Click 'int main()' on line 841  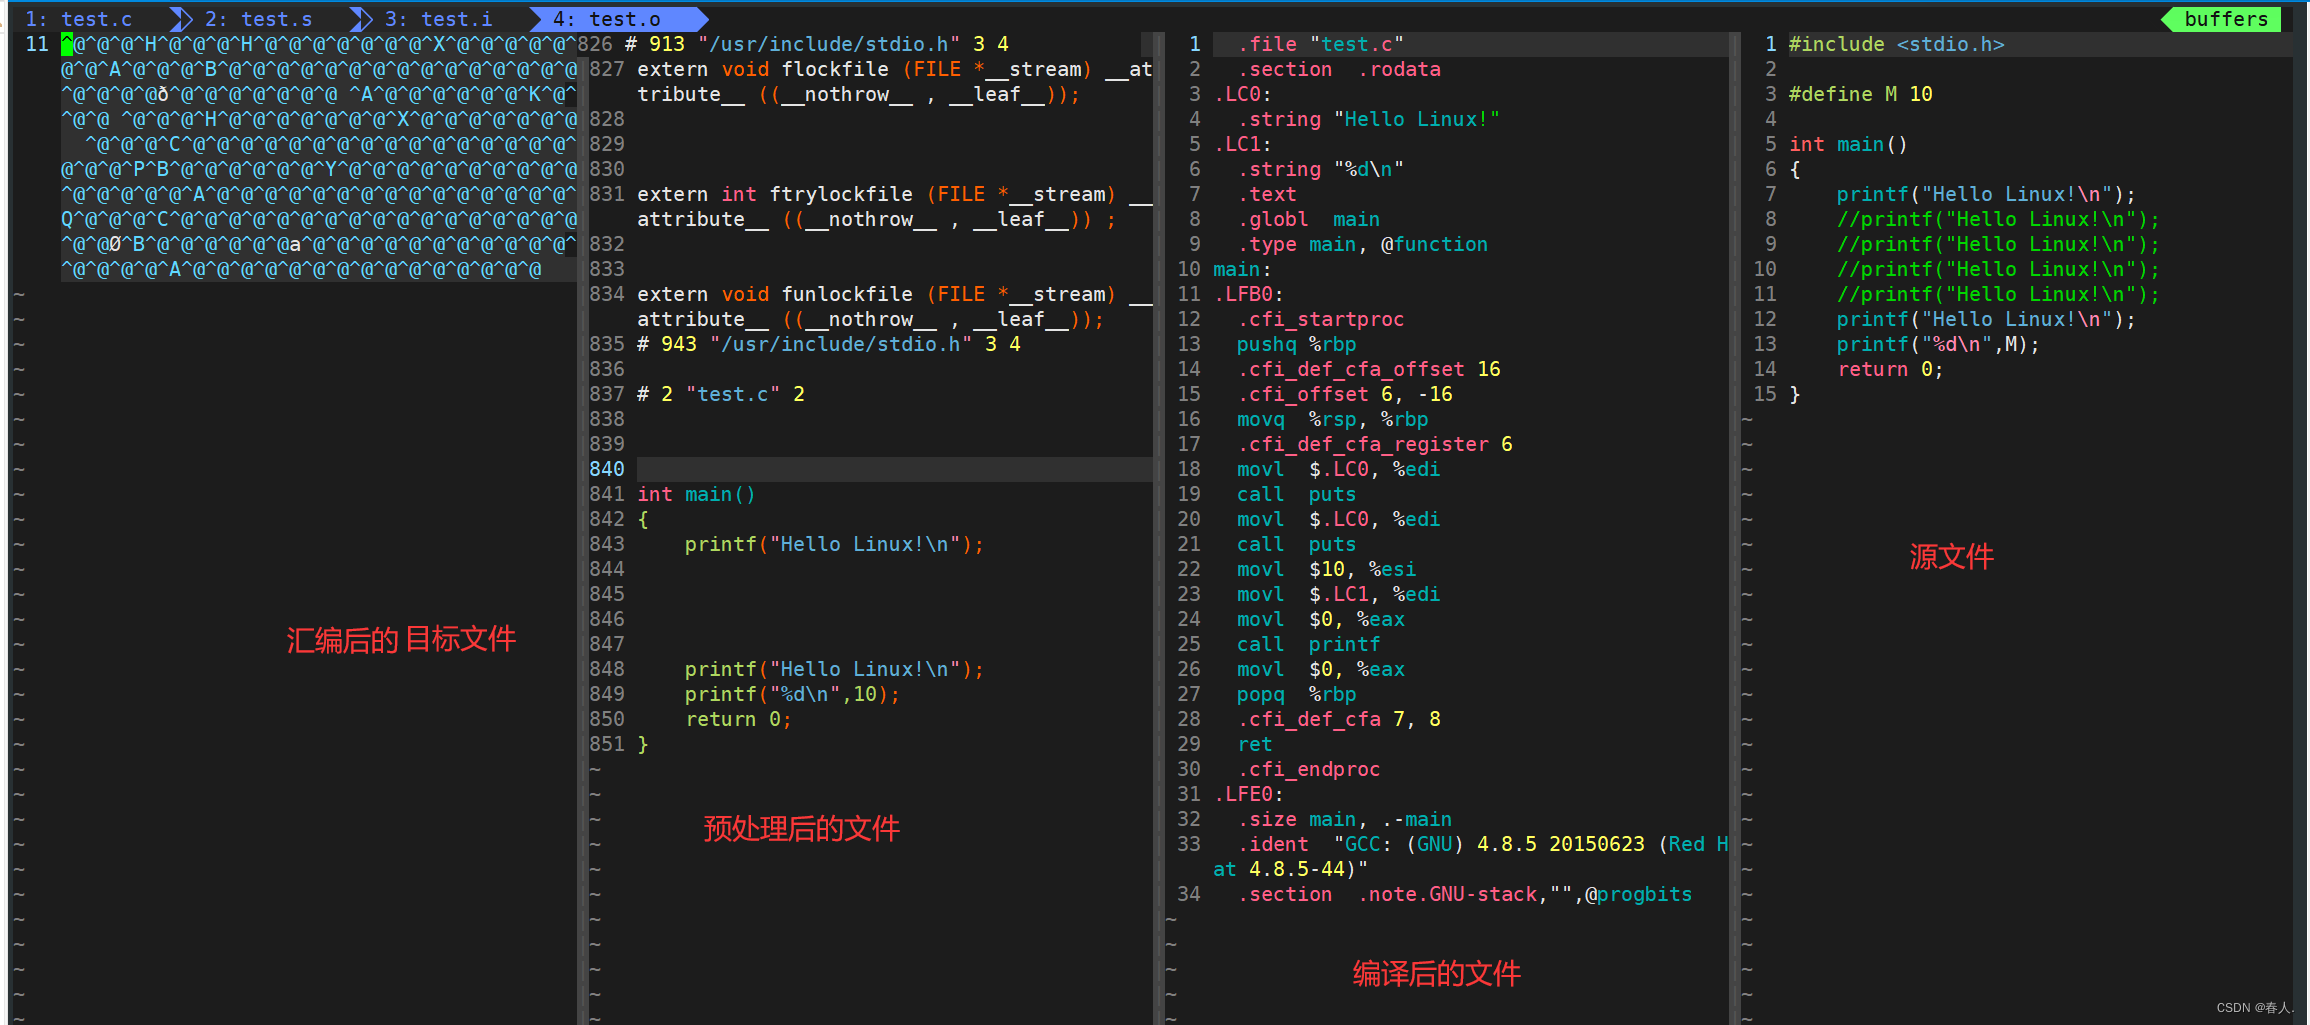(x=696, y=494)
